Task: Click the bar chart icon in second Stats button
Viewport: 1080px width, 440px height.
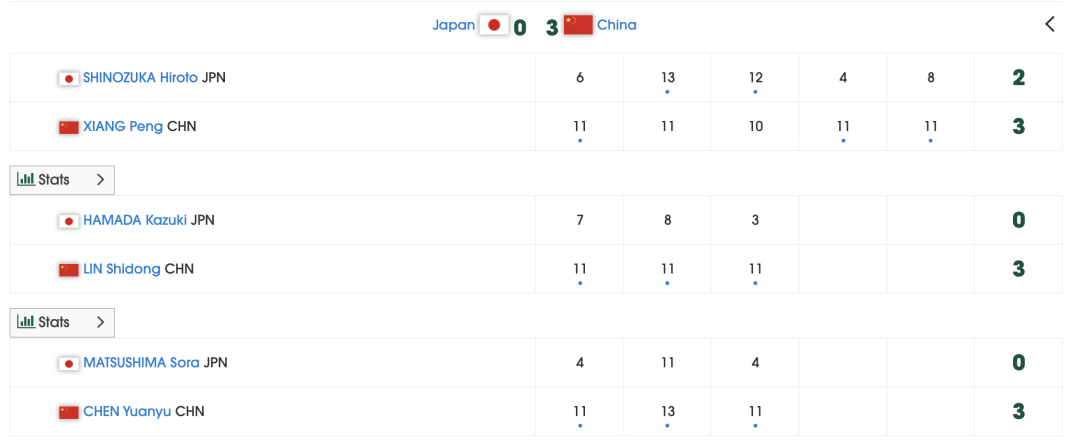Action: (26, 322)
